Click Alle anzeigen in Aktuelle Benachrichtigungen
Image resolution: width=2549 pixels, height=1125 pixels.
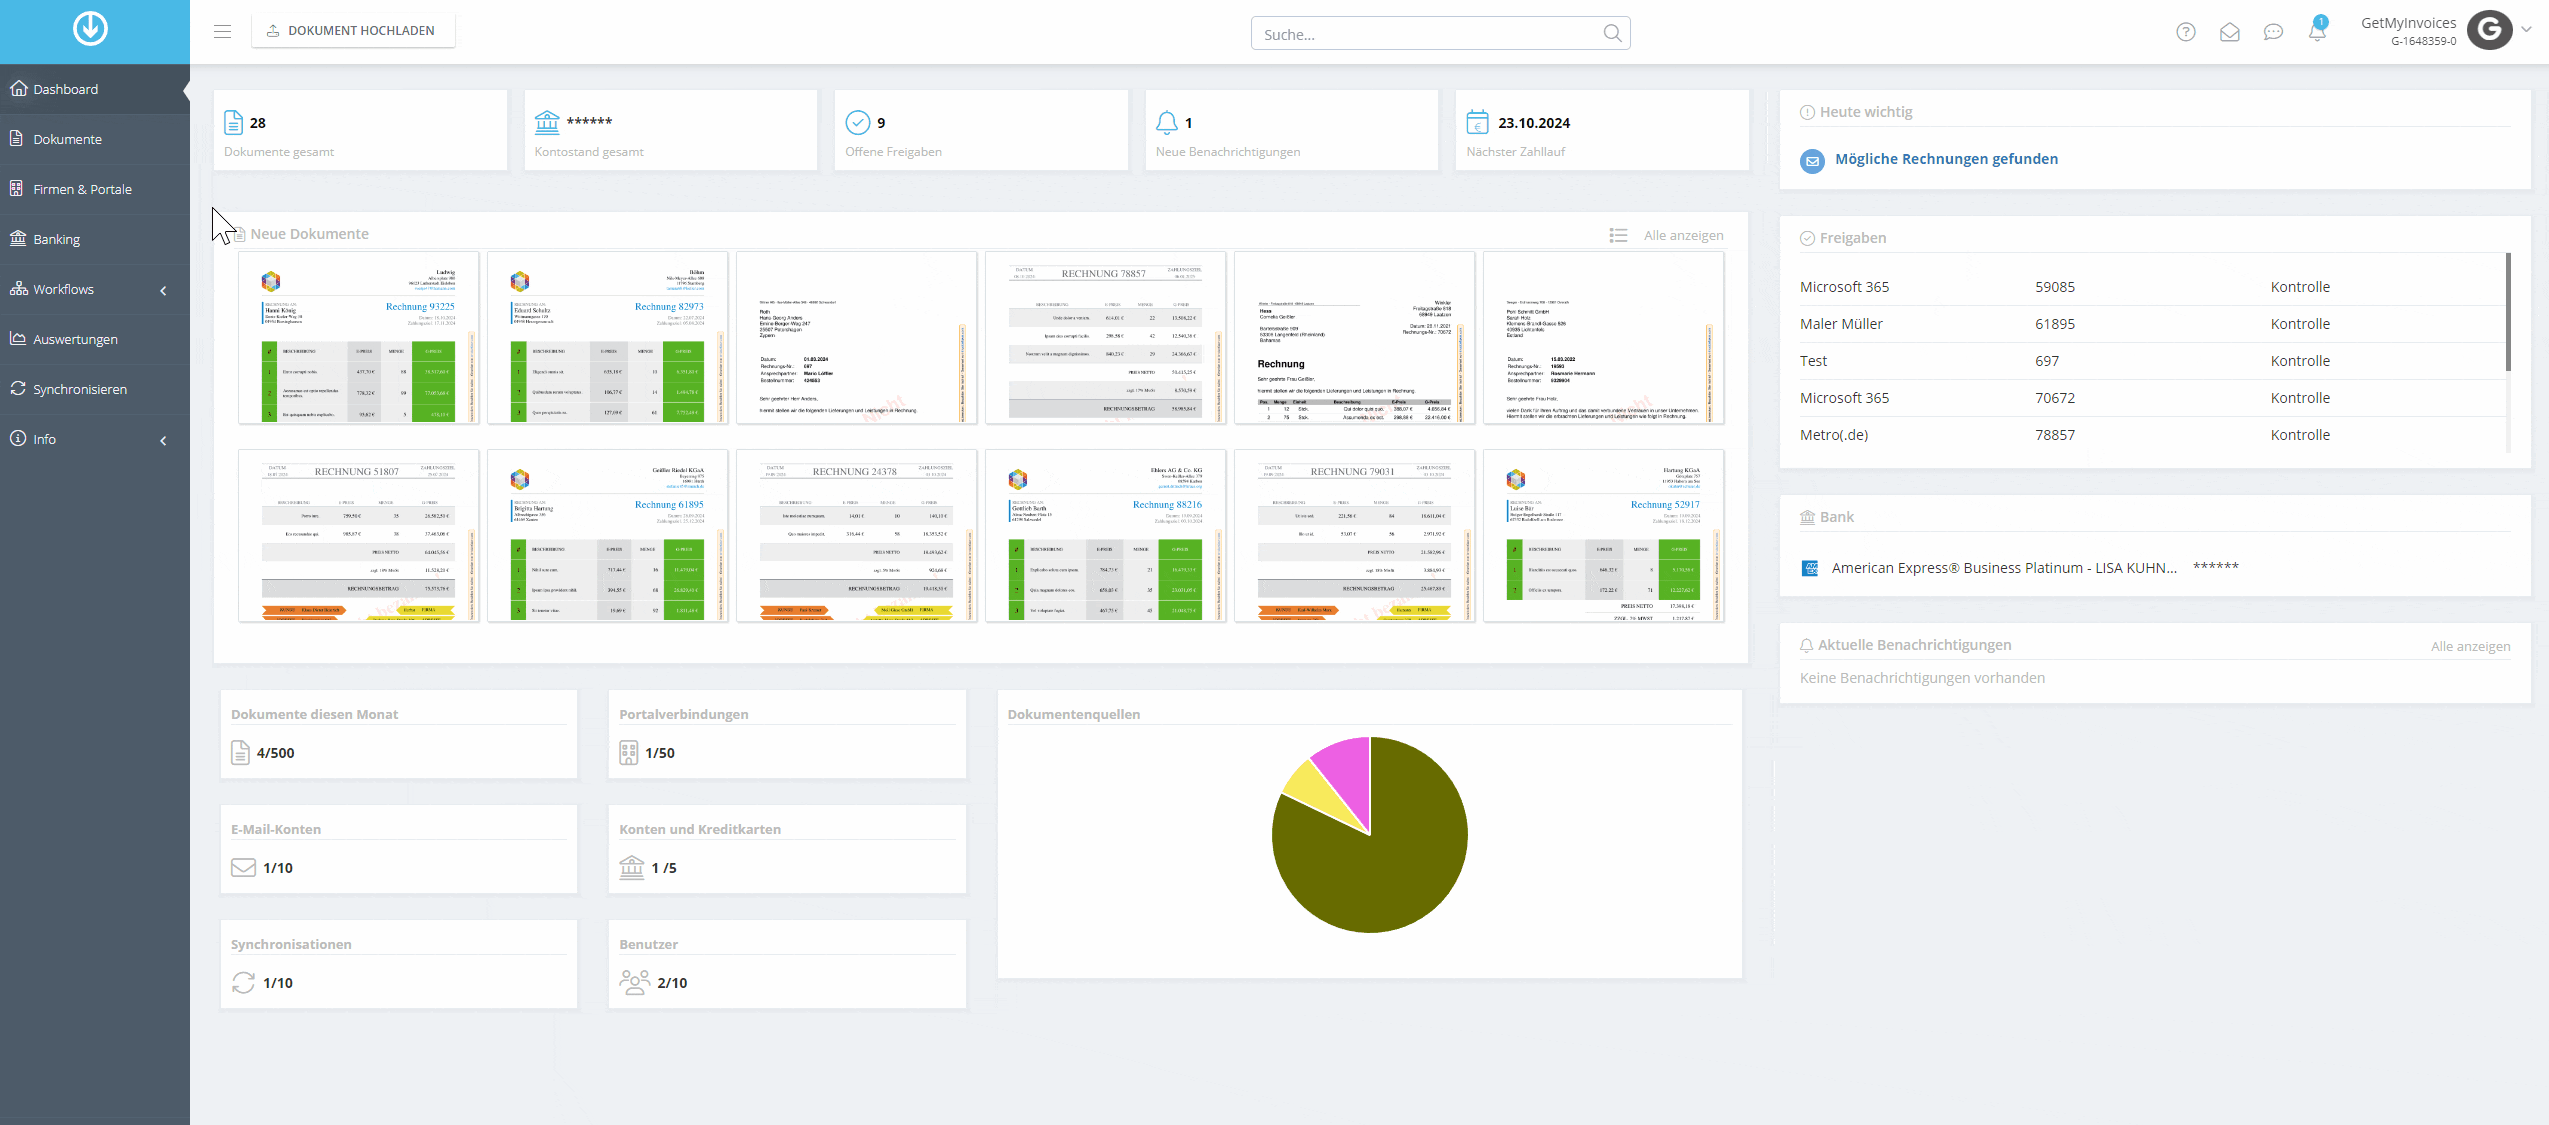click(x=2470, y=646)
